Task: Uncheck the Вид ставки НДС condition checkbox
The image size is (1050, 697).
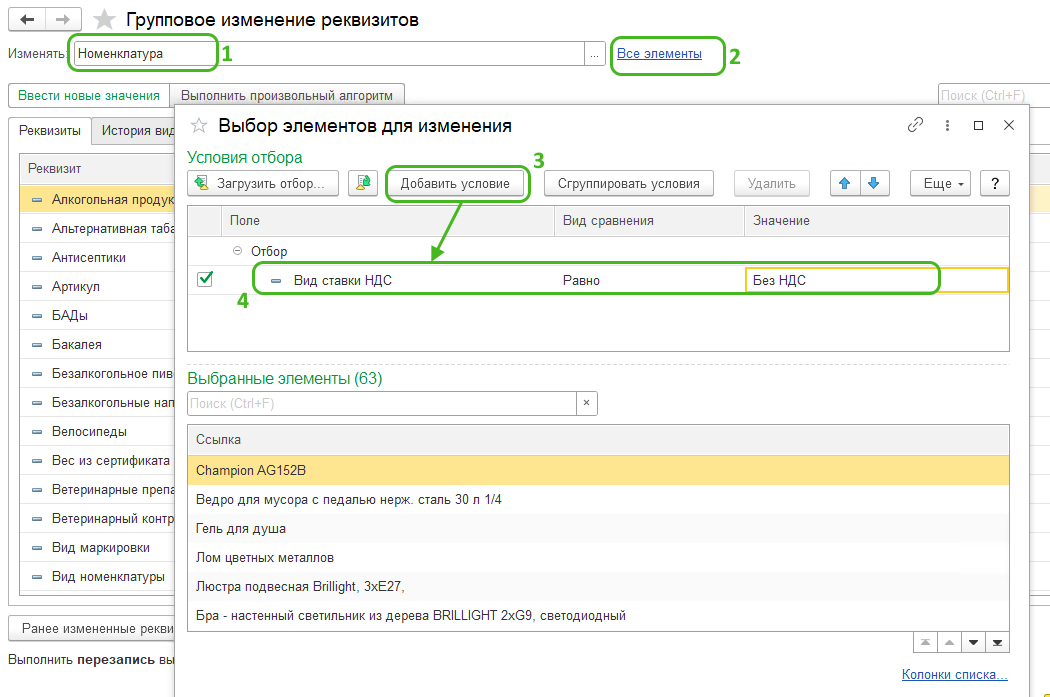Action: (205, 280)
